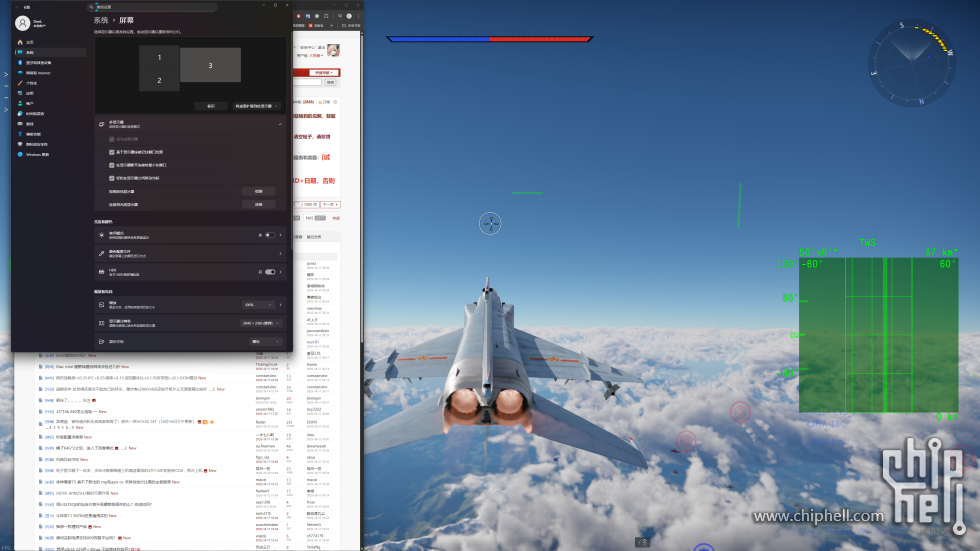
Task: Open the Scale 100% dropdown
Action: [258, 305]
